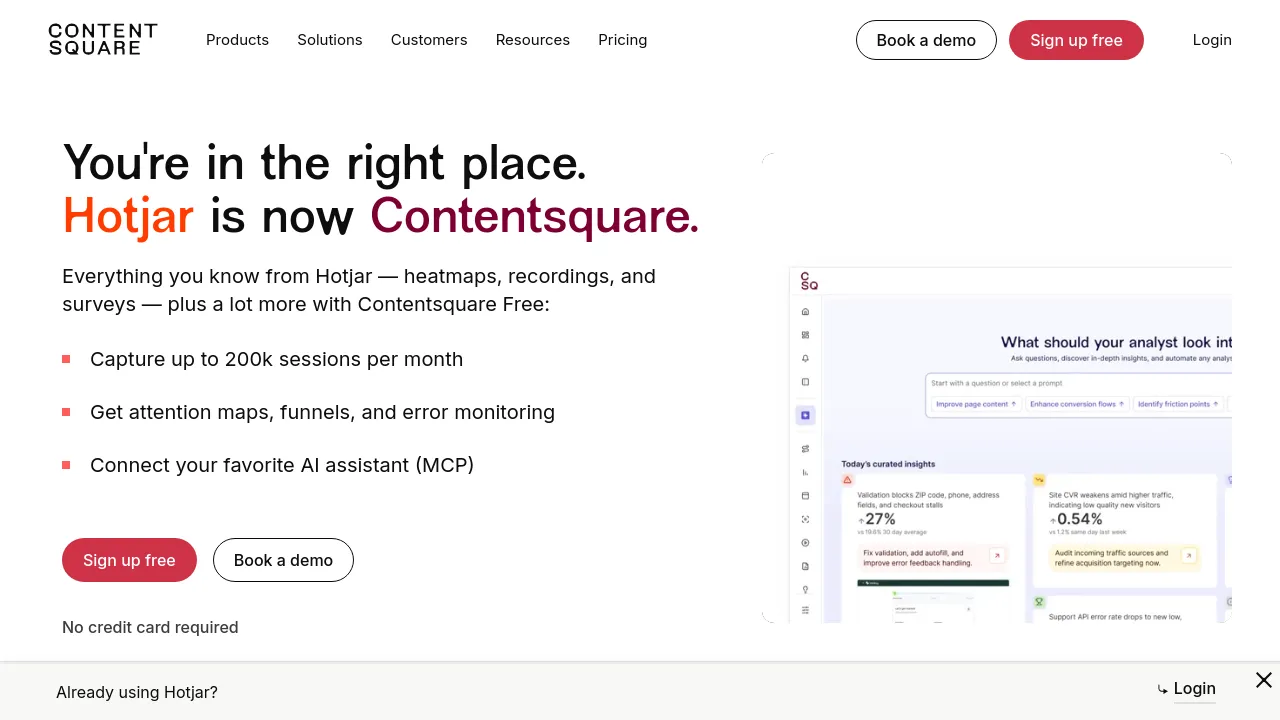The width and height of the screenshot is (1280, 720).
Task: Click 'Get attention maps, funnels, and error monitoring'
Action: (322, 412)
